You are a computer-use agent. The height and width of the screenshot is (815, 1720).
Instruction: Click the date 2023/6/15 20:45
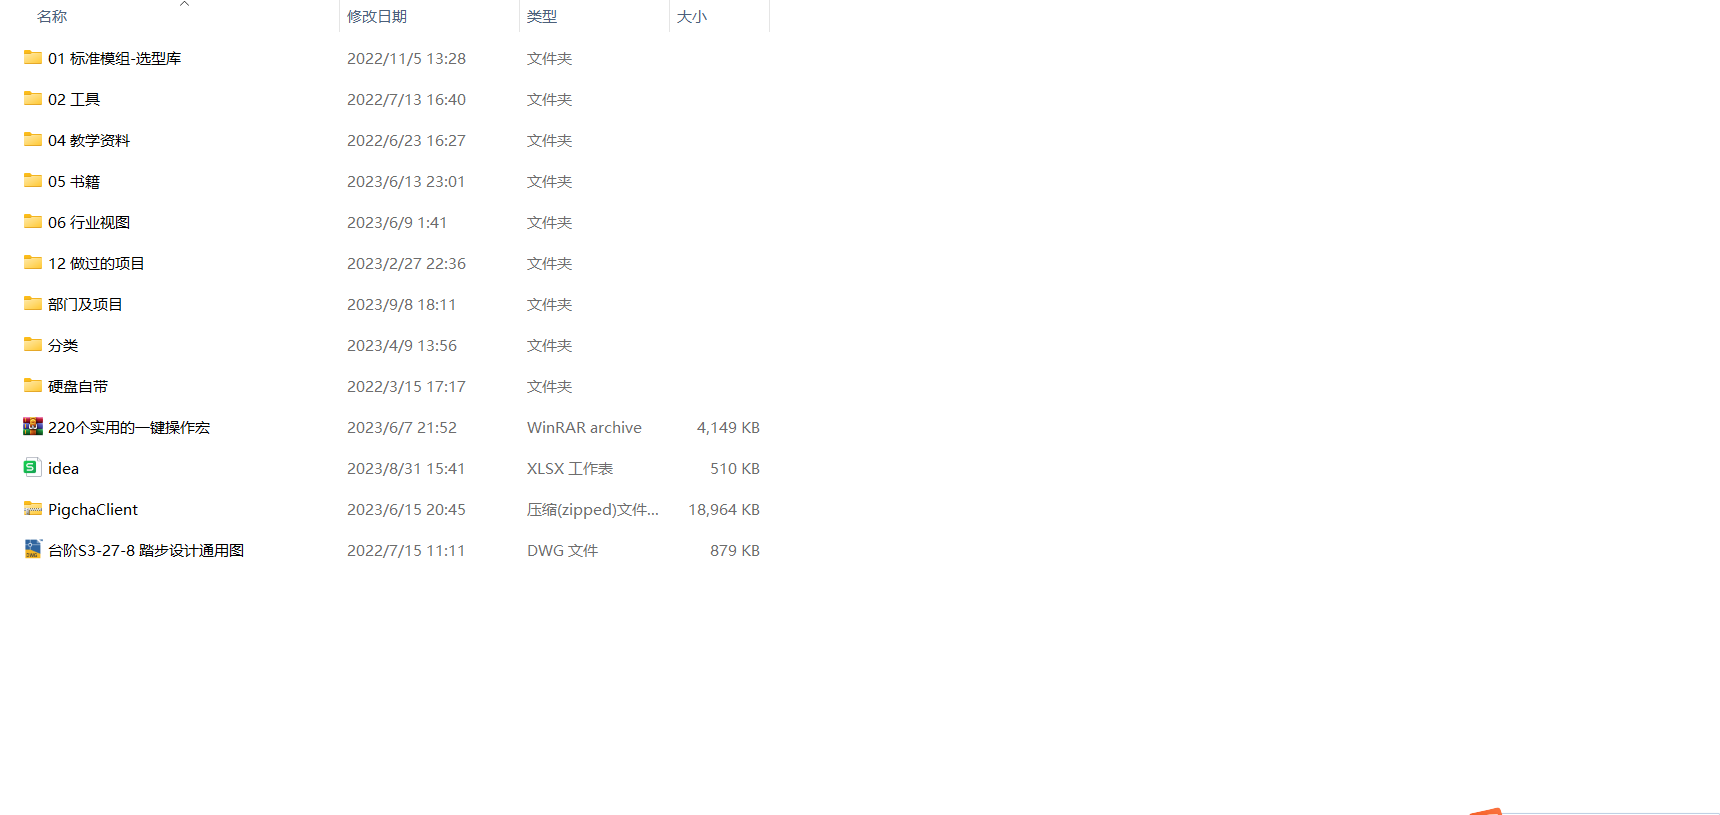click(406, 510)
